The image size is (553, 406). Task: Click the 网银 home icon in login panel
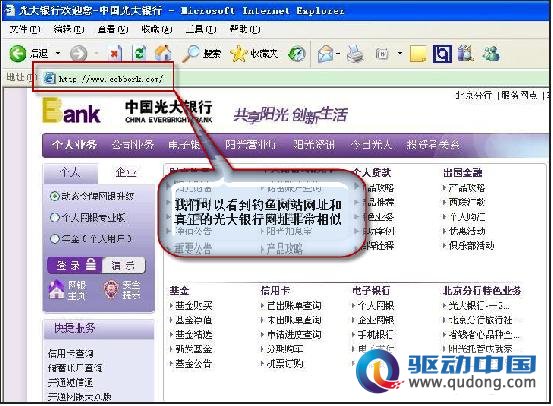click(x=56, y=290)
